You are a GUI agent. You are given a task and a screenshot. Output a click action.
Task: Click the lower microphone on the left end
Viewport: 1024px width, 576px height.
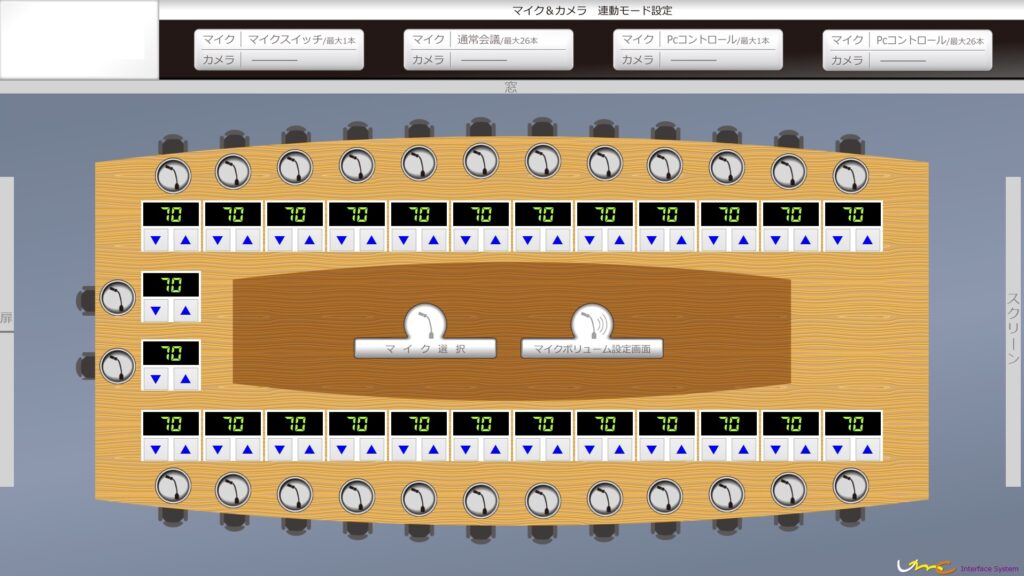click(x=118, y=365)
